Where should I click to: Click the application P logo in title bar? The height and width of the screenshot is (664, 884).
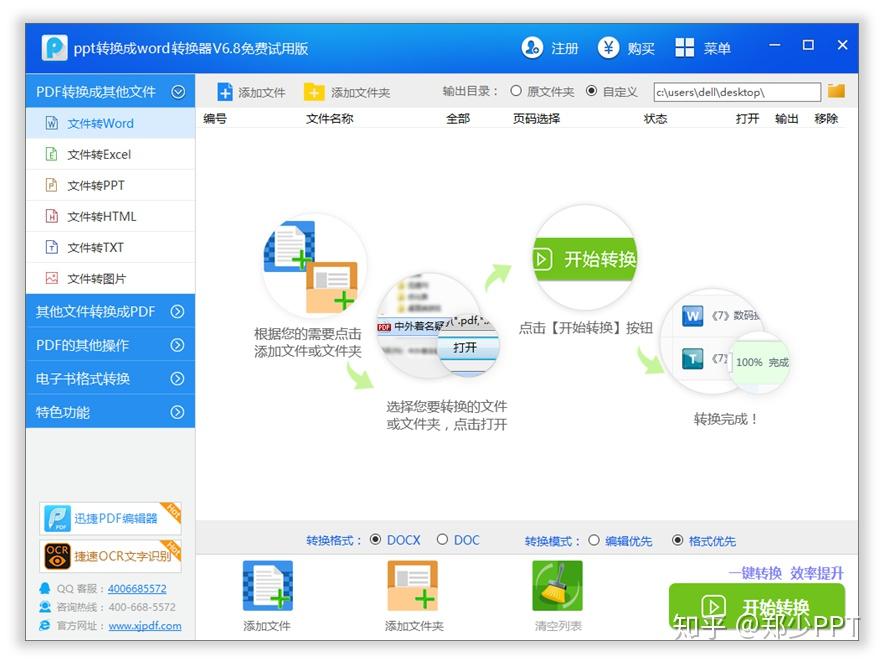tap(55, 48)
